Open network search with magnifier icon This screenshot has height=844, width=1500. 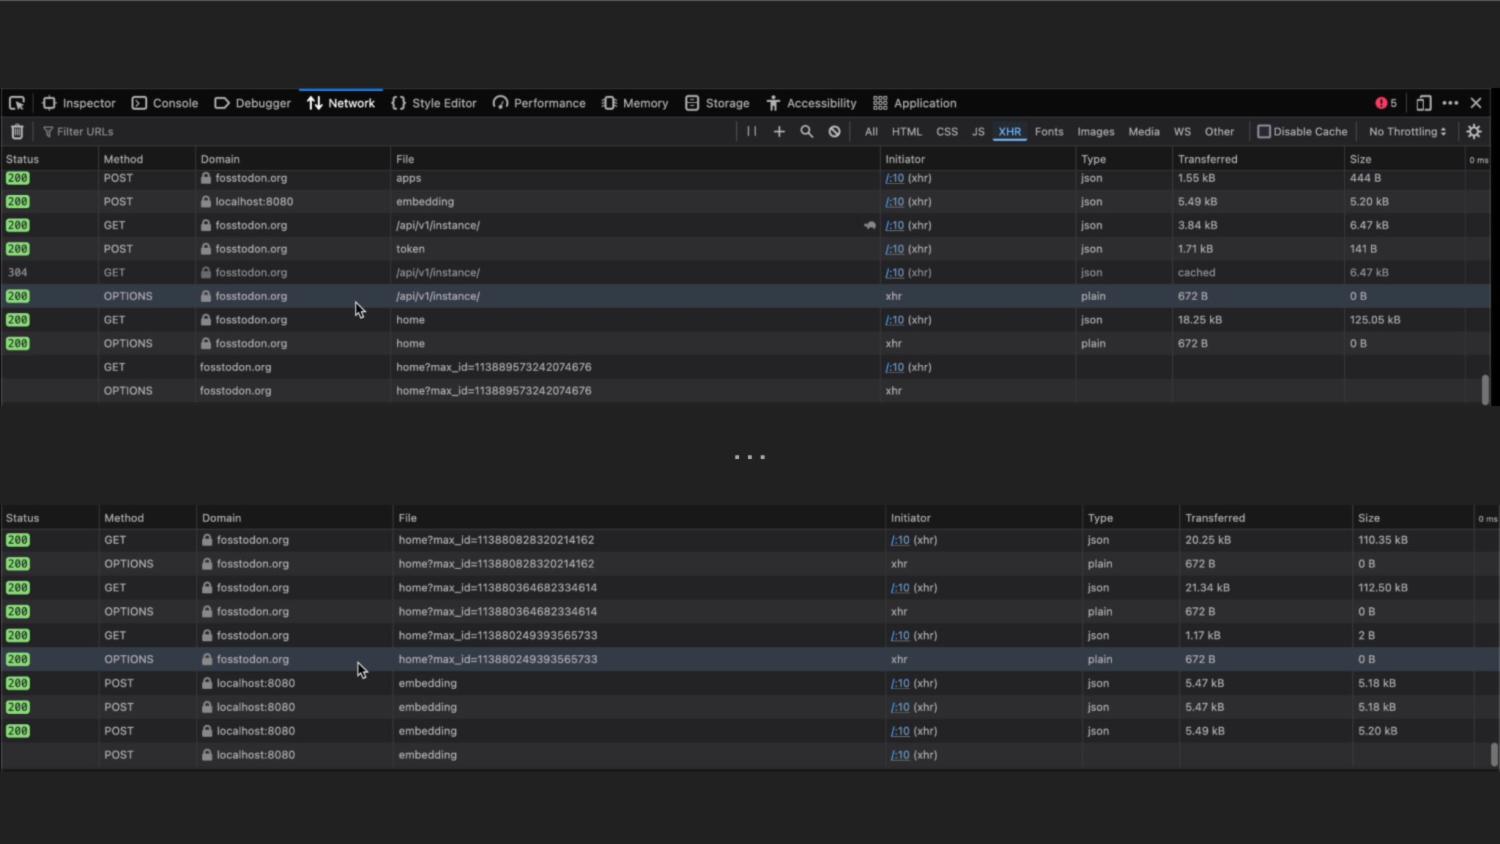(806, 132)
